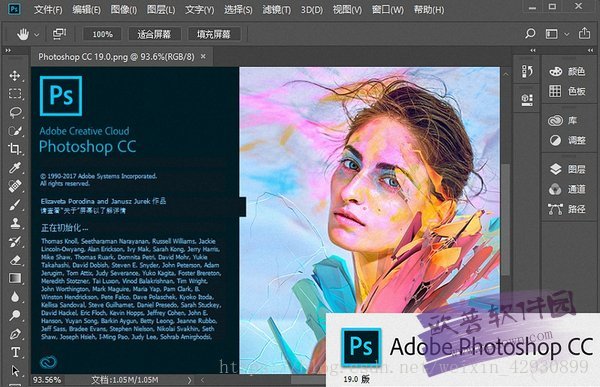Select the Clone Stamp tool
The height and width of the screenshot is (387, 600).
pos(15,223)
